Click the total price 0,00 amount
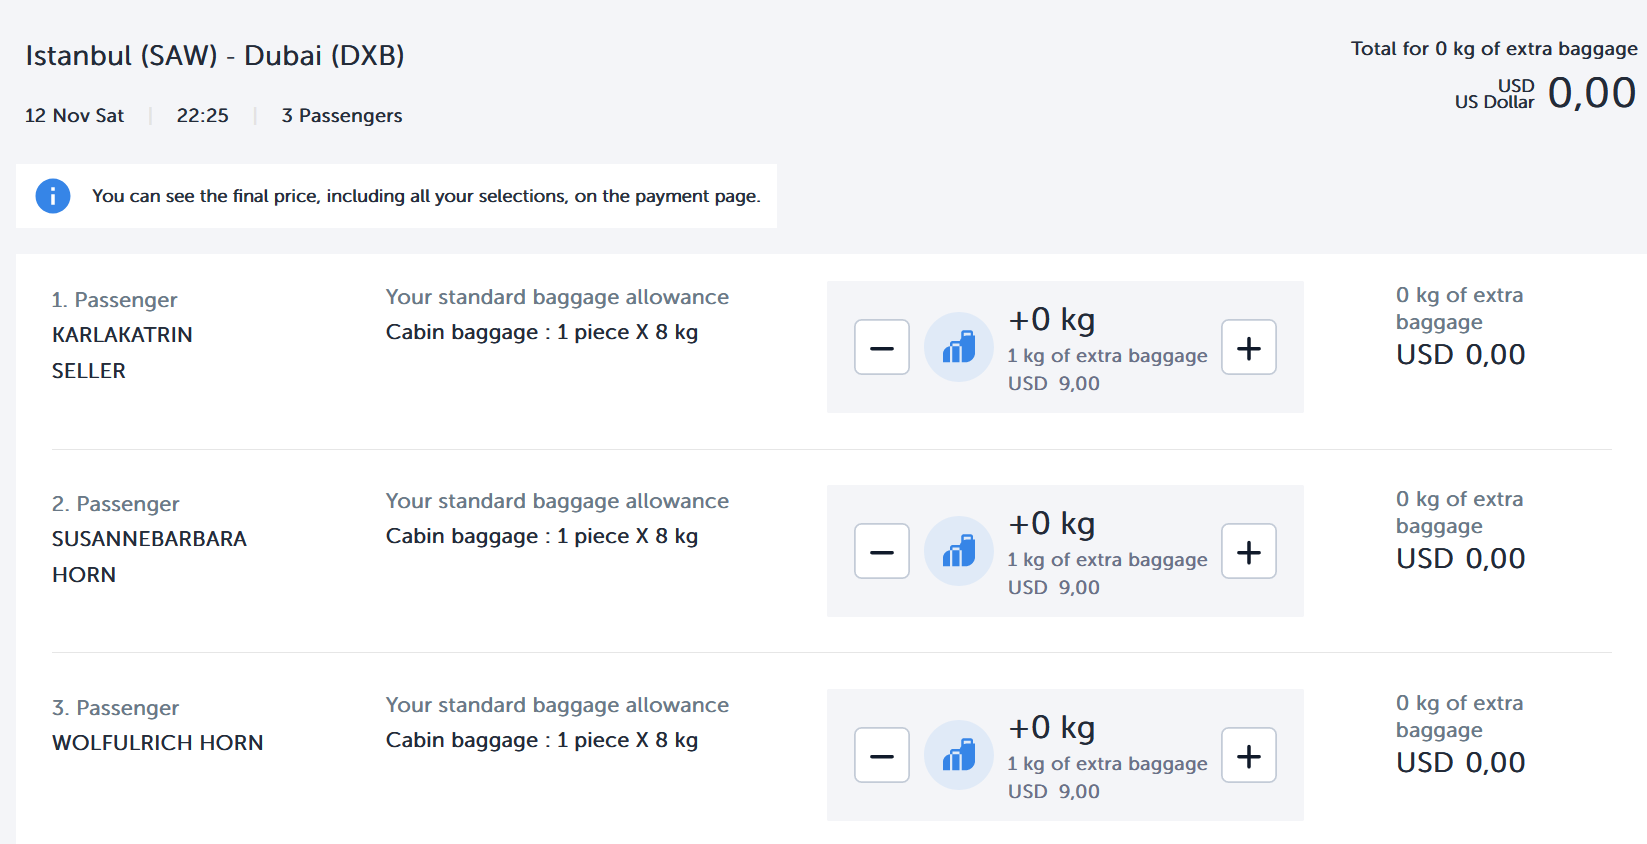1647x844 pixels. pyautogui.click(x=1591, y=93)
